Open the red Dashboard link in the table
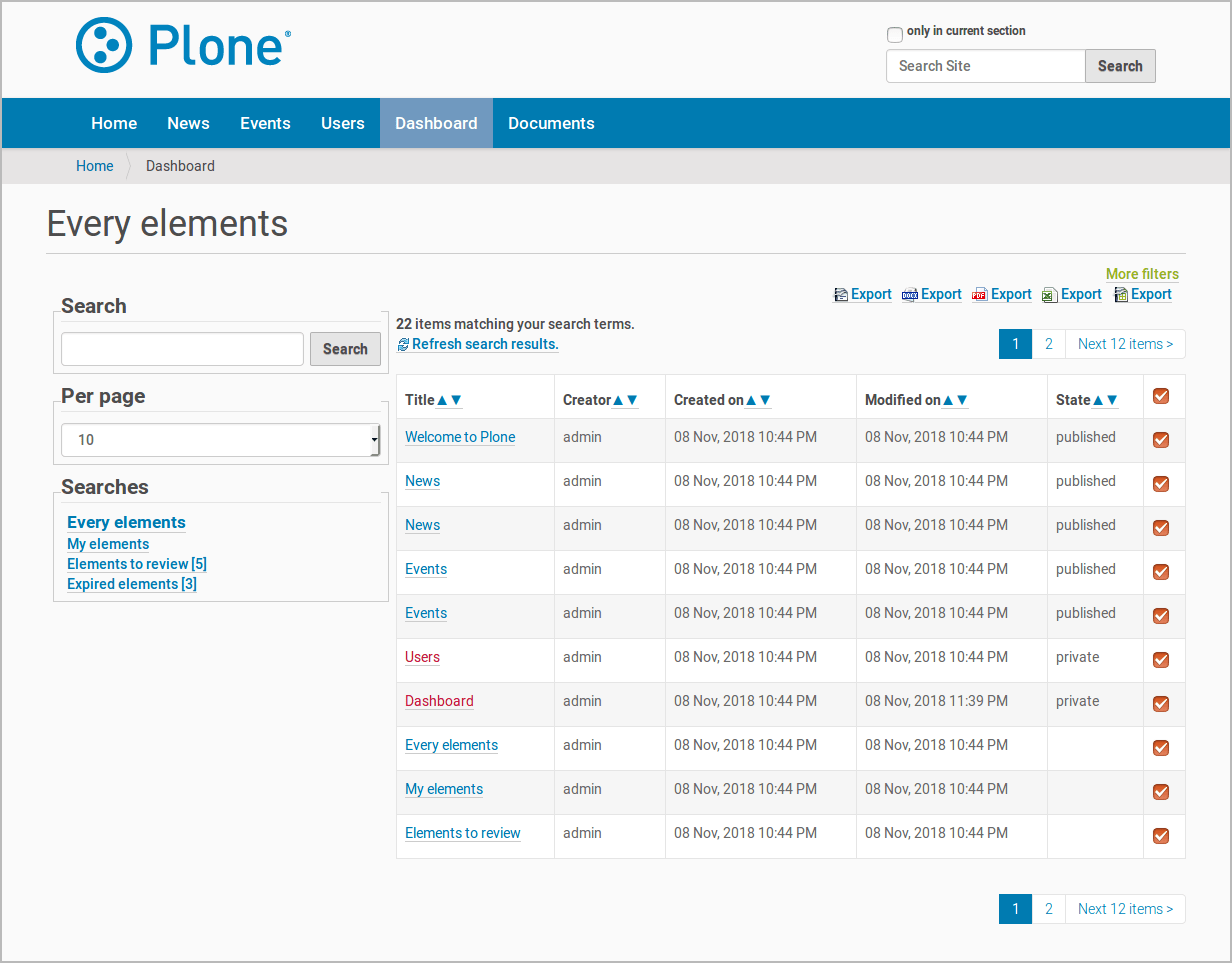This screenshot has height=963, width=1232. [x=439, y=701]
